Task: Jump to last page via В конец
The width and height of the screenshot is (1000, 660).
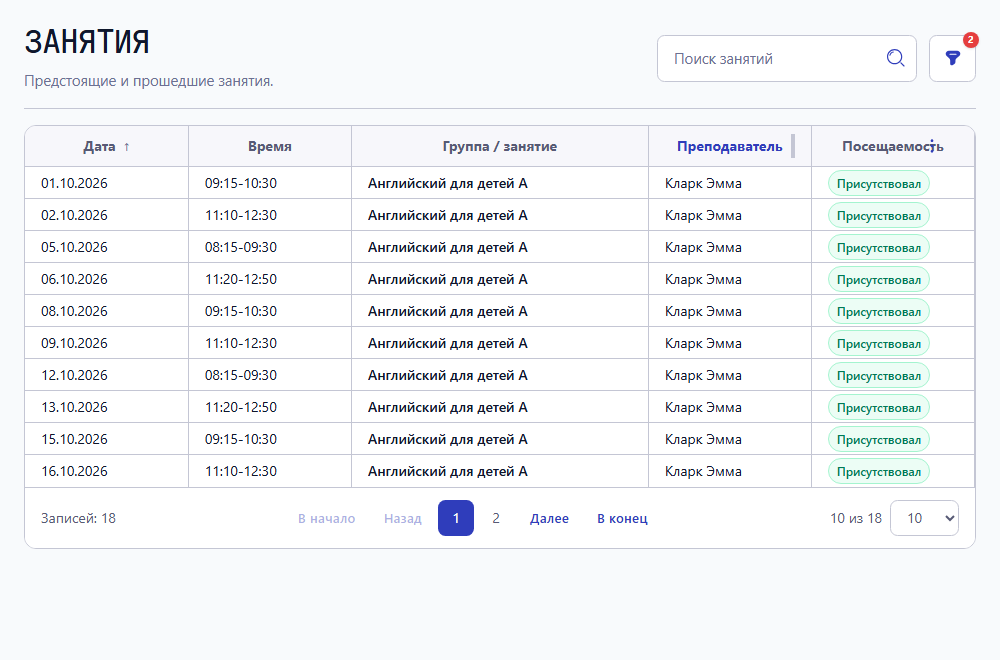Action: point(622,518)
